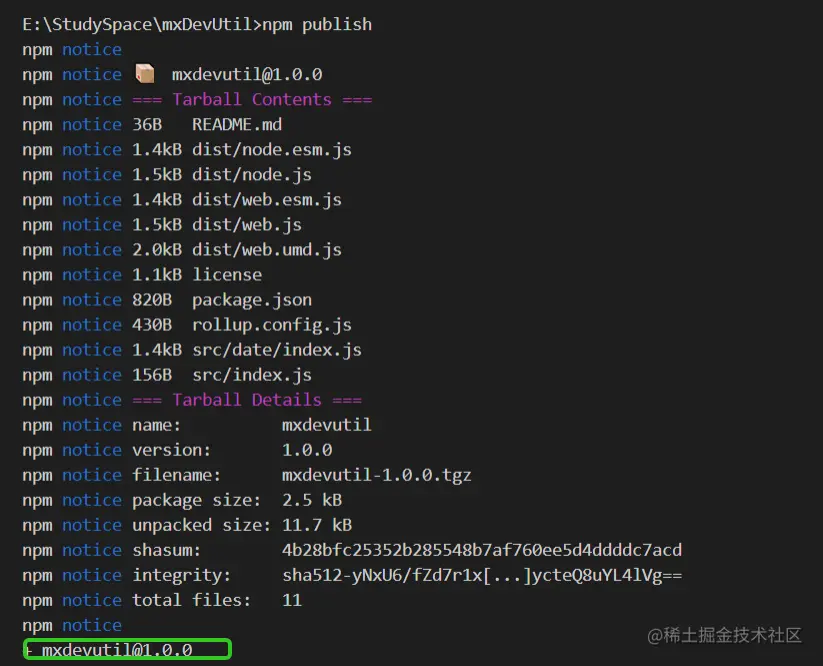The height and width of the screenshot is (666, 823).
Task: Click the 'dist/web.js' file name
Action: 247,225
